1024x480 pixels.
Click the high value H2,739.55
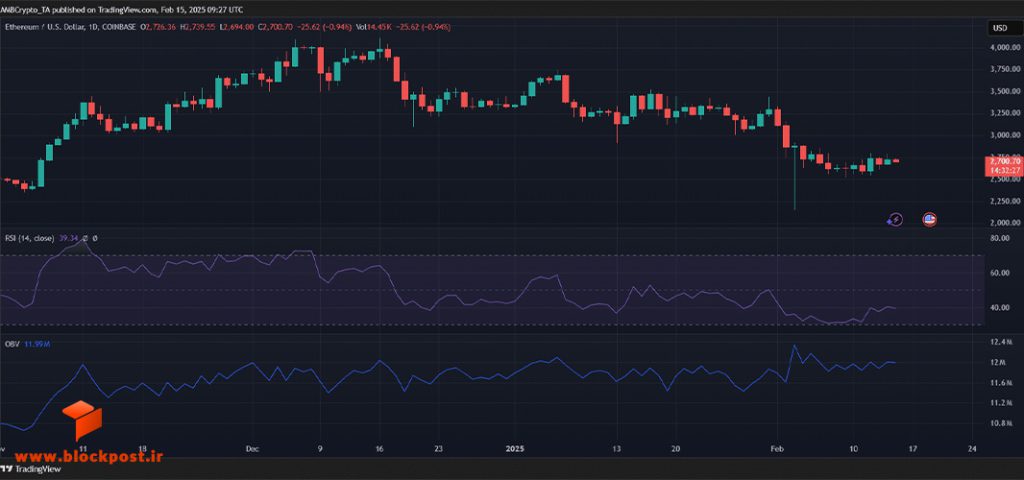coord(197,27)
